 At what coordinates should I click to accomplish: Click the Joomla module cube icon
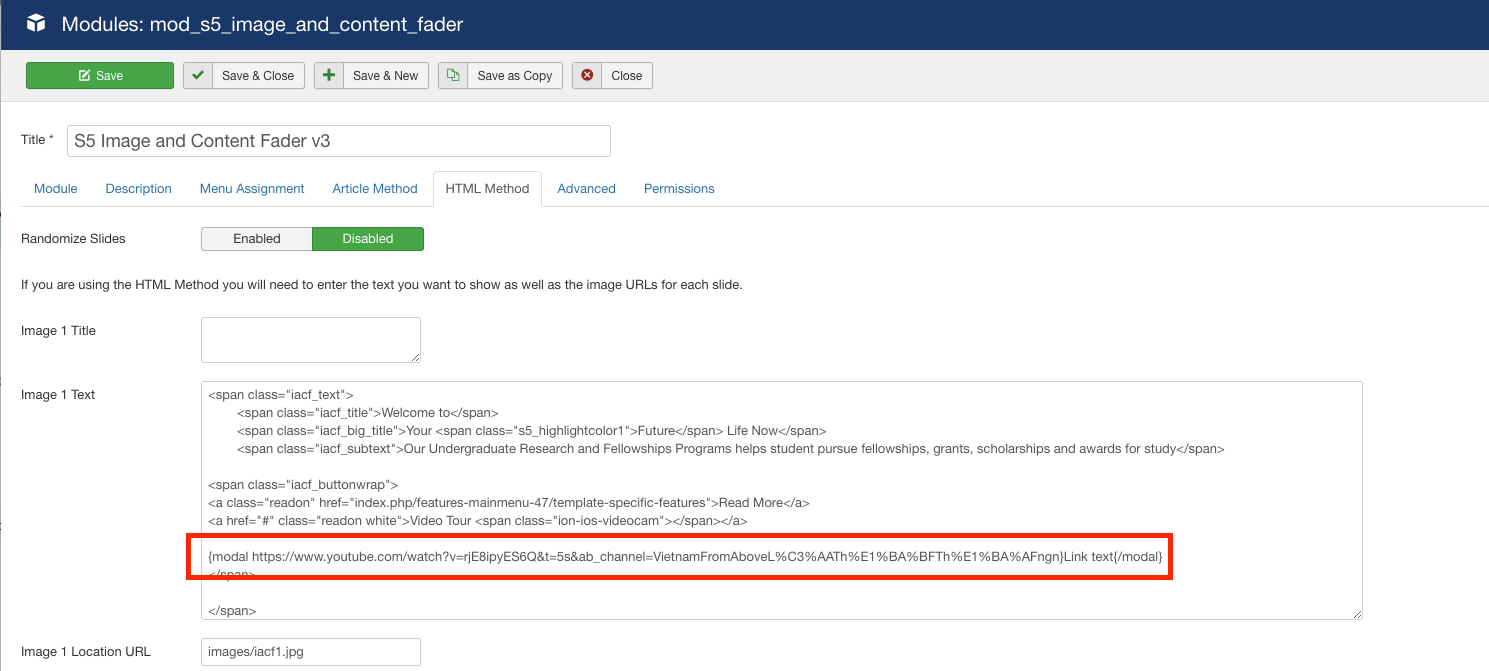(x=36, y=23)
